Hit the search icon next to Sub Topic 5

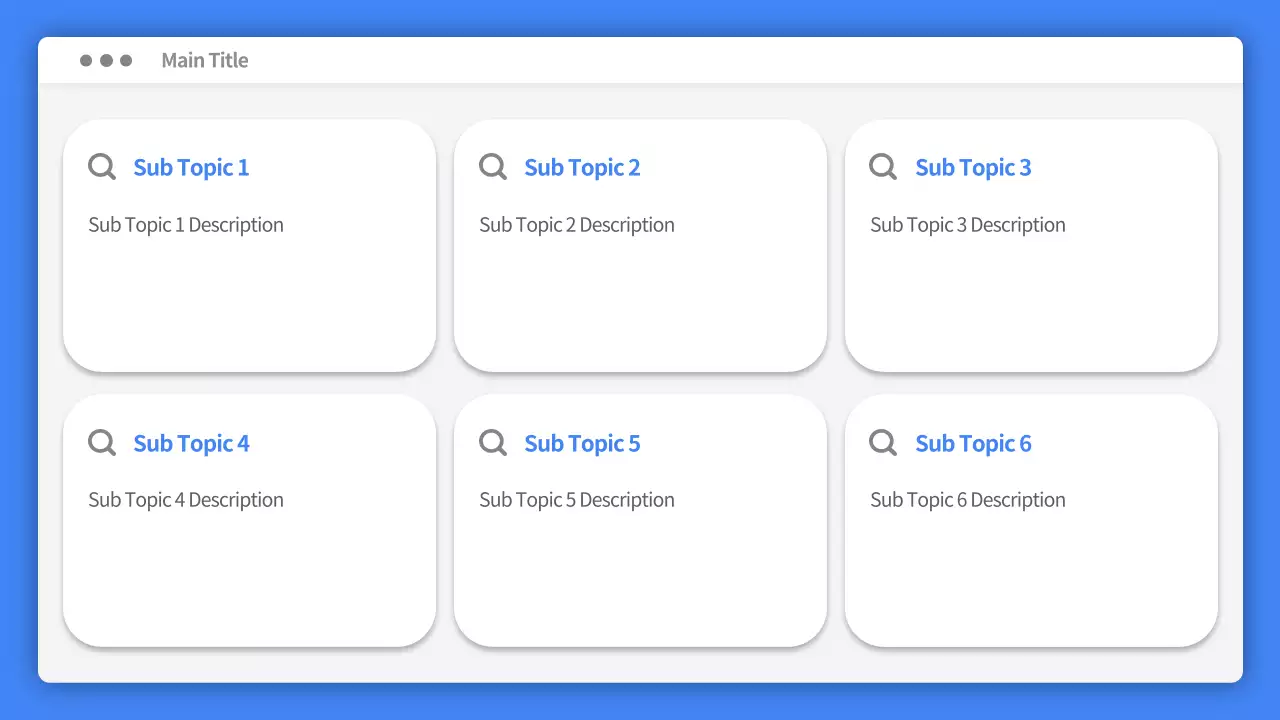tap(493, 442)
